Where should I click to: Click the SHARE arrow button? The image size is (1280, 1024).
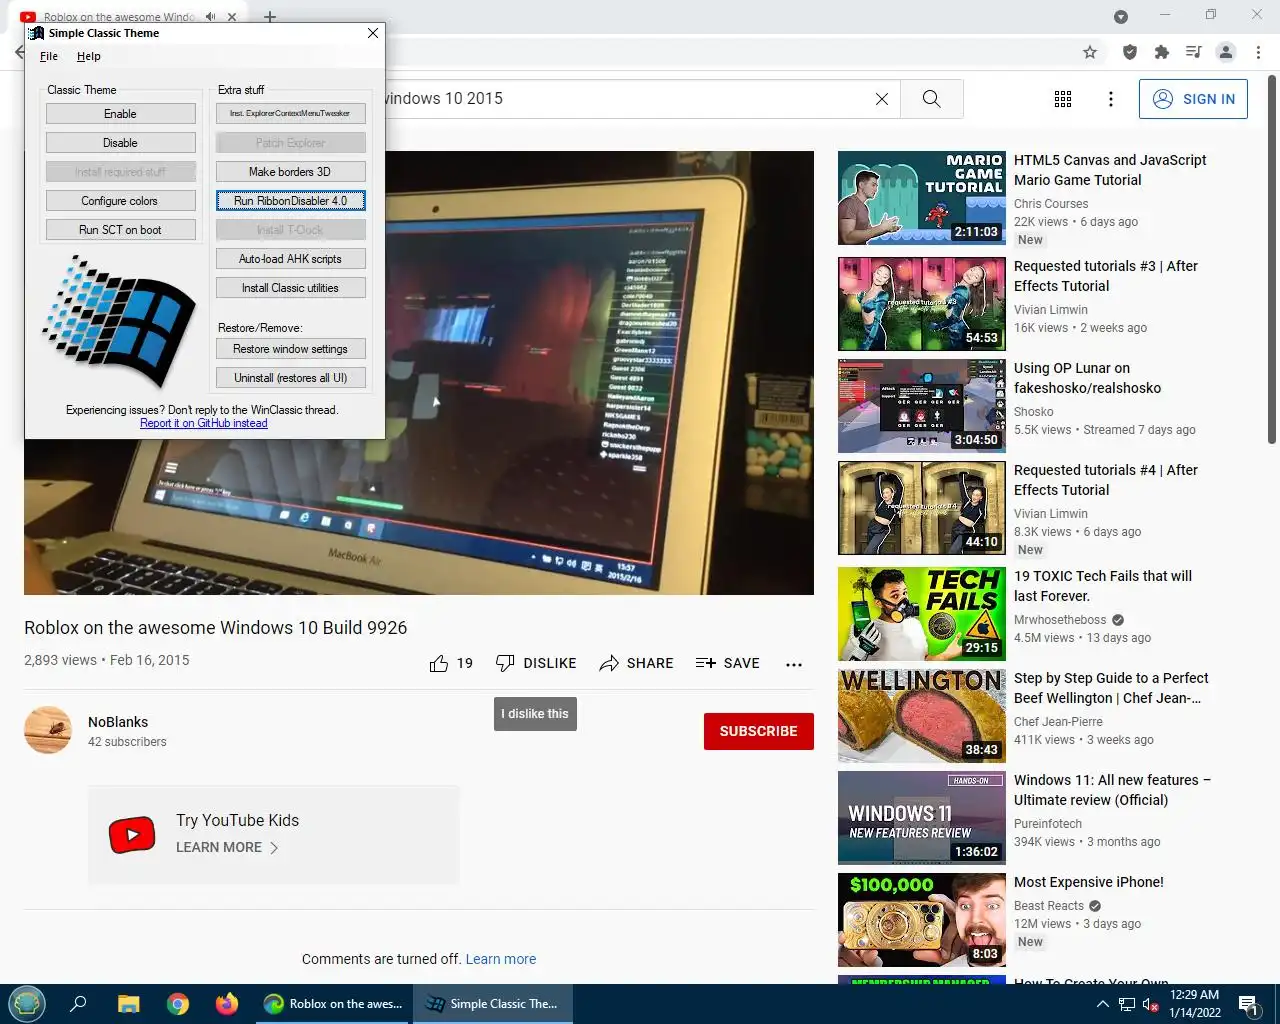pyautogui.click(x=636, y=663)
